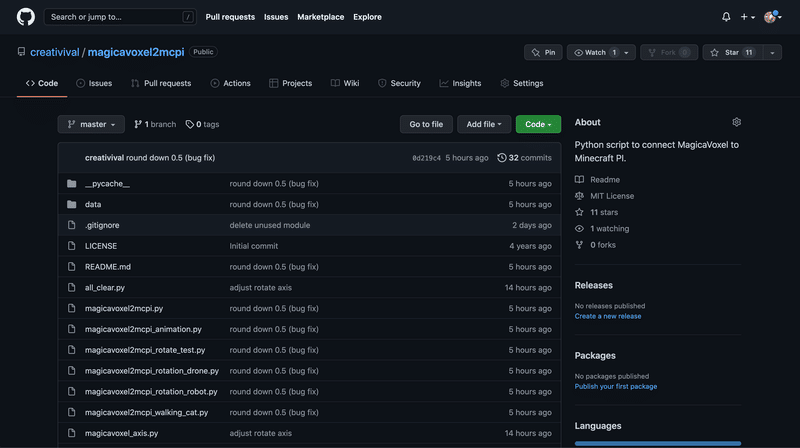The height and width of the screenshot is (448, 800).
Task: Click the file icon beside magicavoxel2mcpi_animation.py
Action: [x=71, y=329]
